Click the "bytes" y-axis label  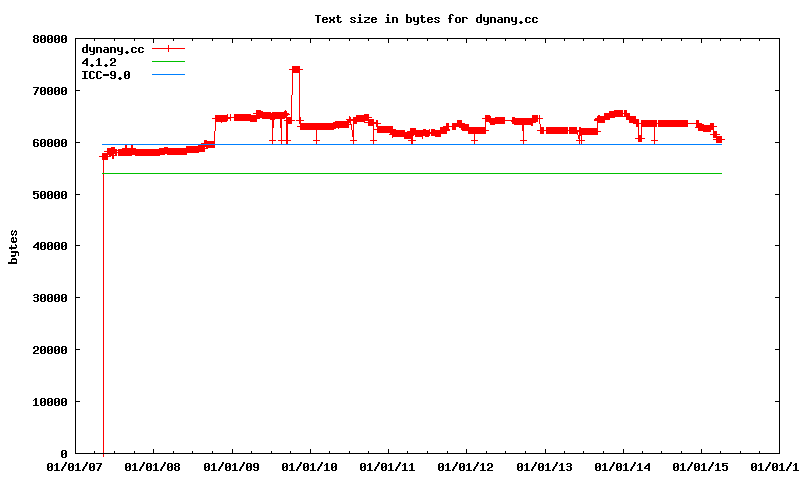point(14,246)
